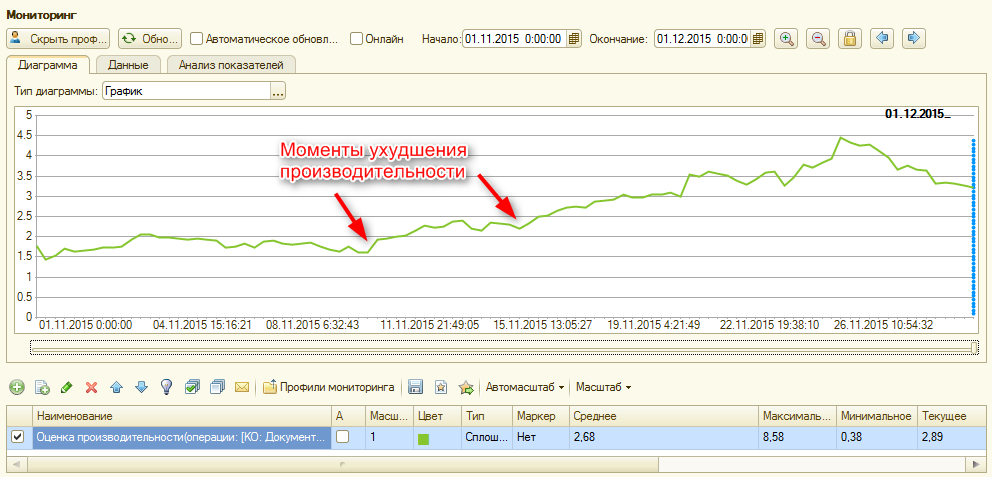The image size is (992, 477).
Task: Open the Анализ показателей tab
Action: tap(231, 65)
